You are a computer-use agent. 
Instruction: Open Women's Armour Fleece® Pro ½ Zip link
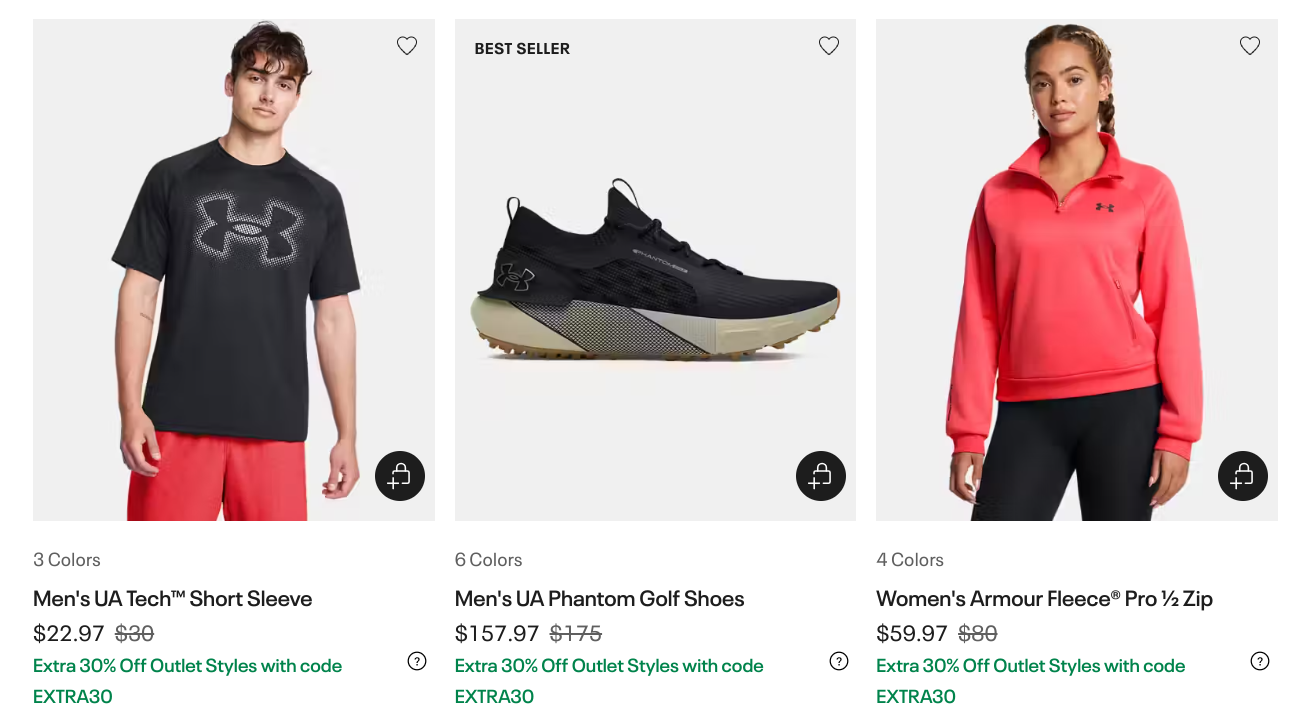click(1044, 599)
